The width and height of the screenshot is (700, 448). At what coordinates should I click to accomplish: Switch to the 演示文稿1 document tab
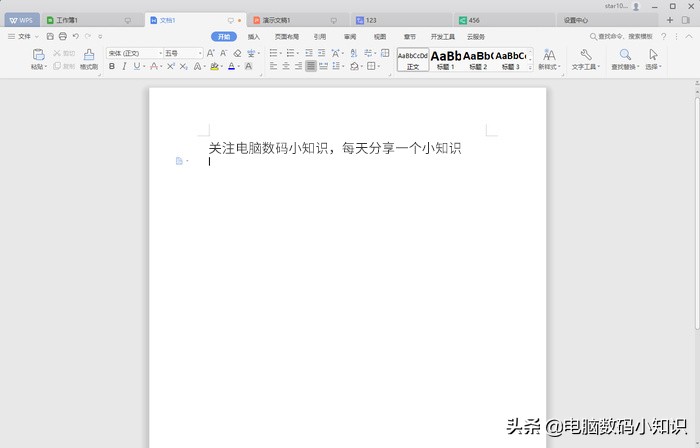(295, 20)
